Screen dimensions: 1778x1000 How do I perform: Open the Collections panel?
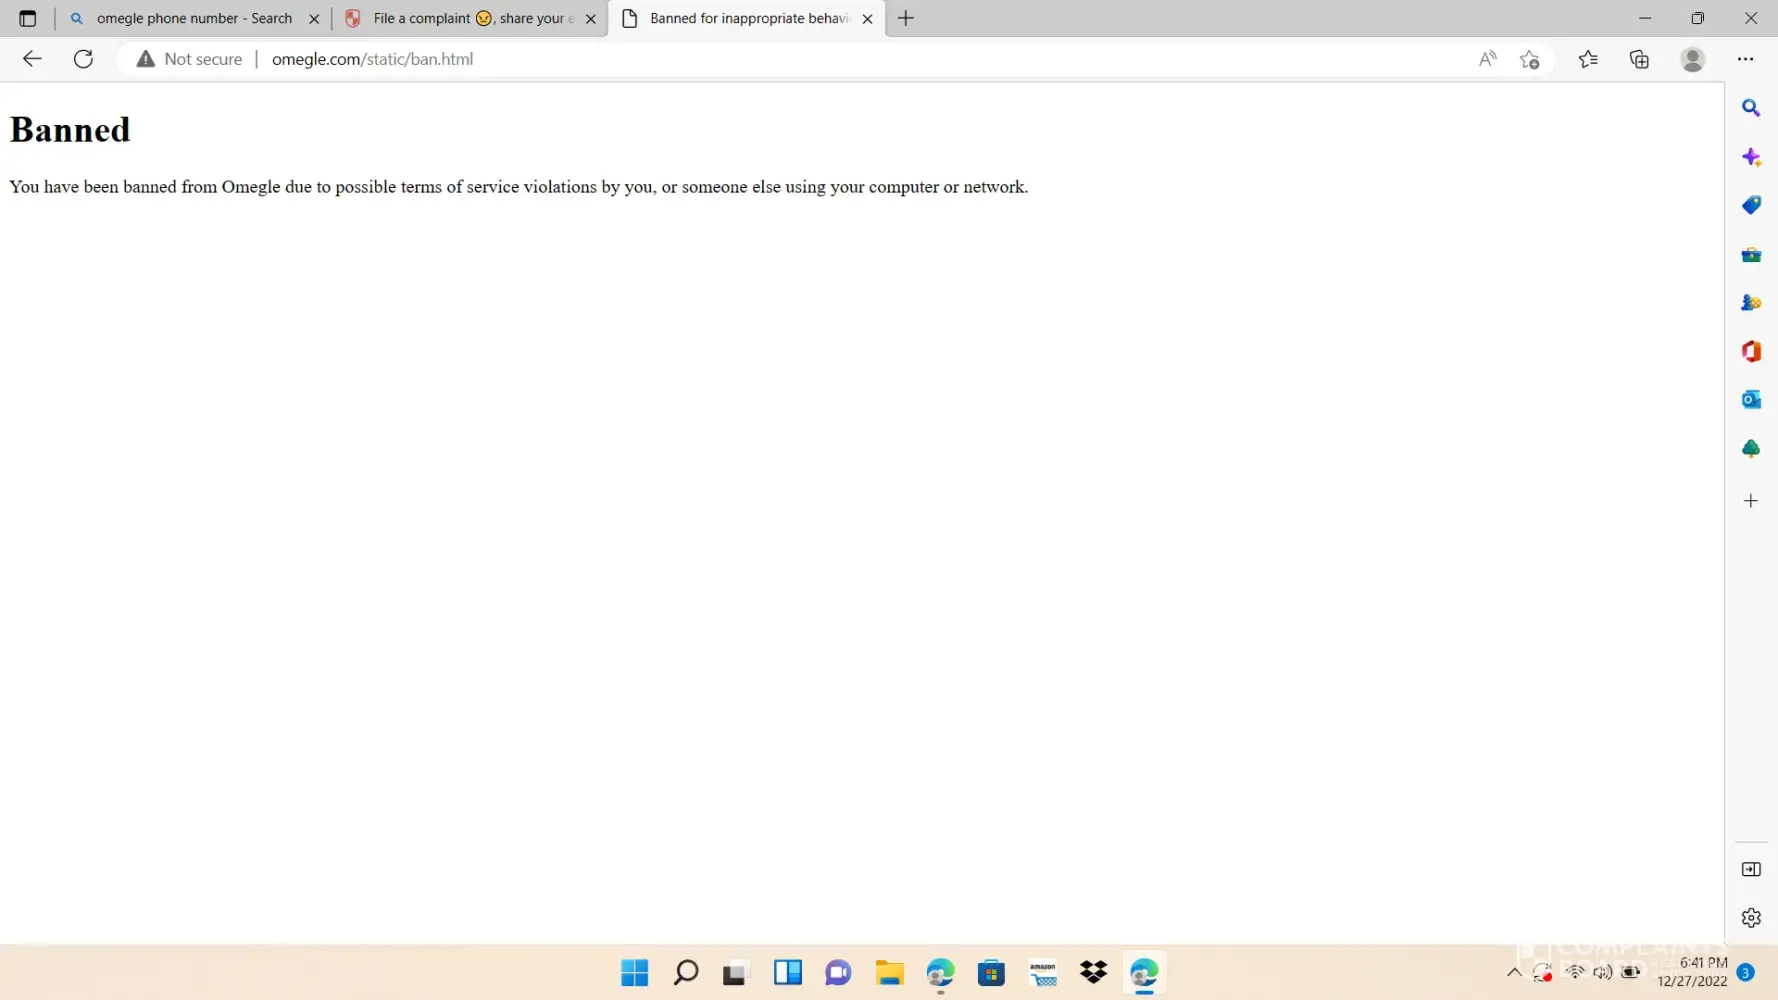click(1639, 59)
